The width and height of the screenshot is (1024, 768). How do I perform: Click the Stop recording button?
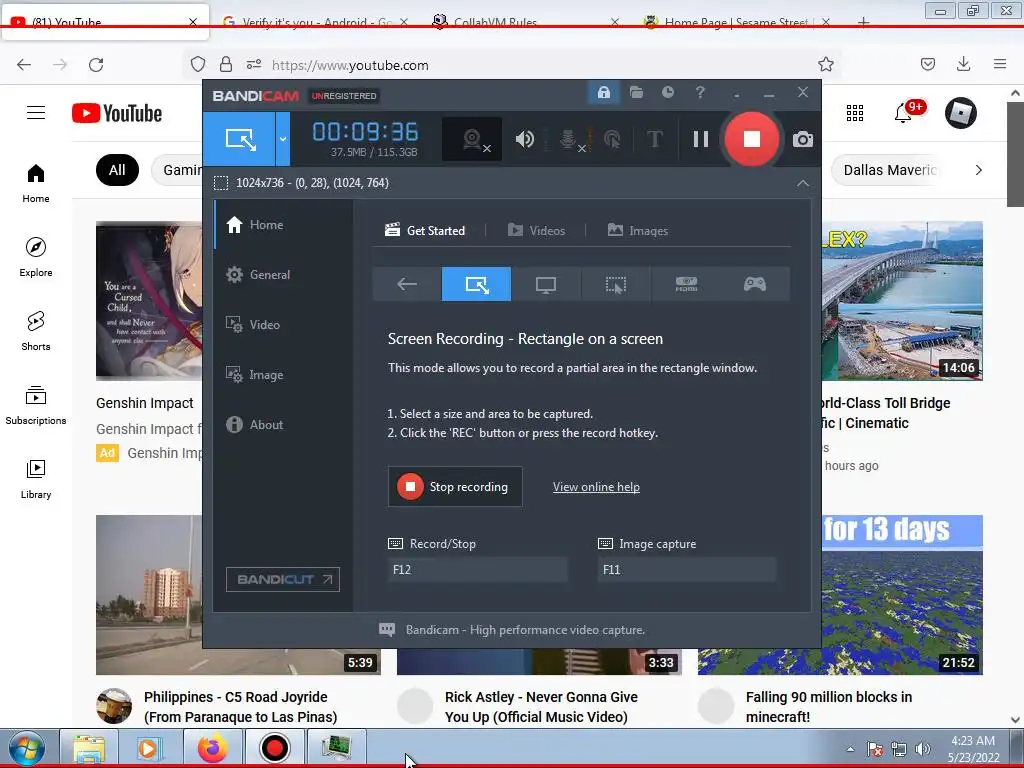click(x=455, y=487)
